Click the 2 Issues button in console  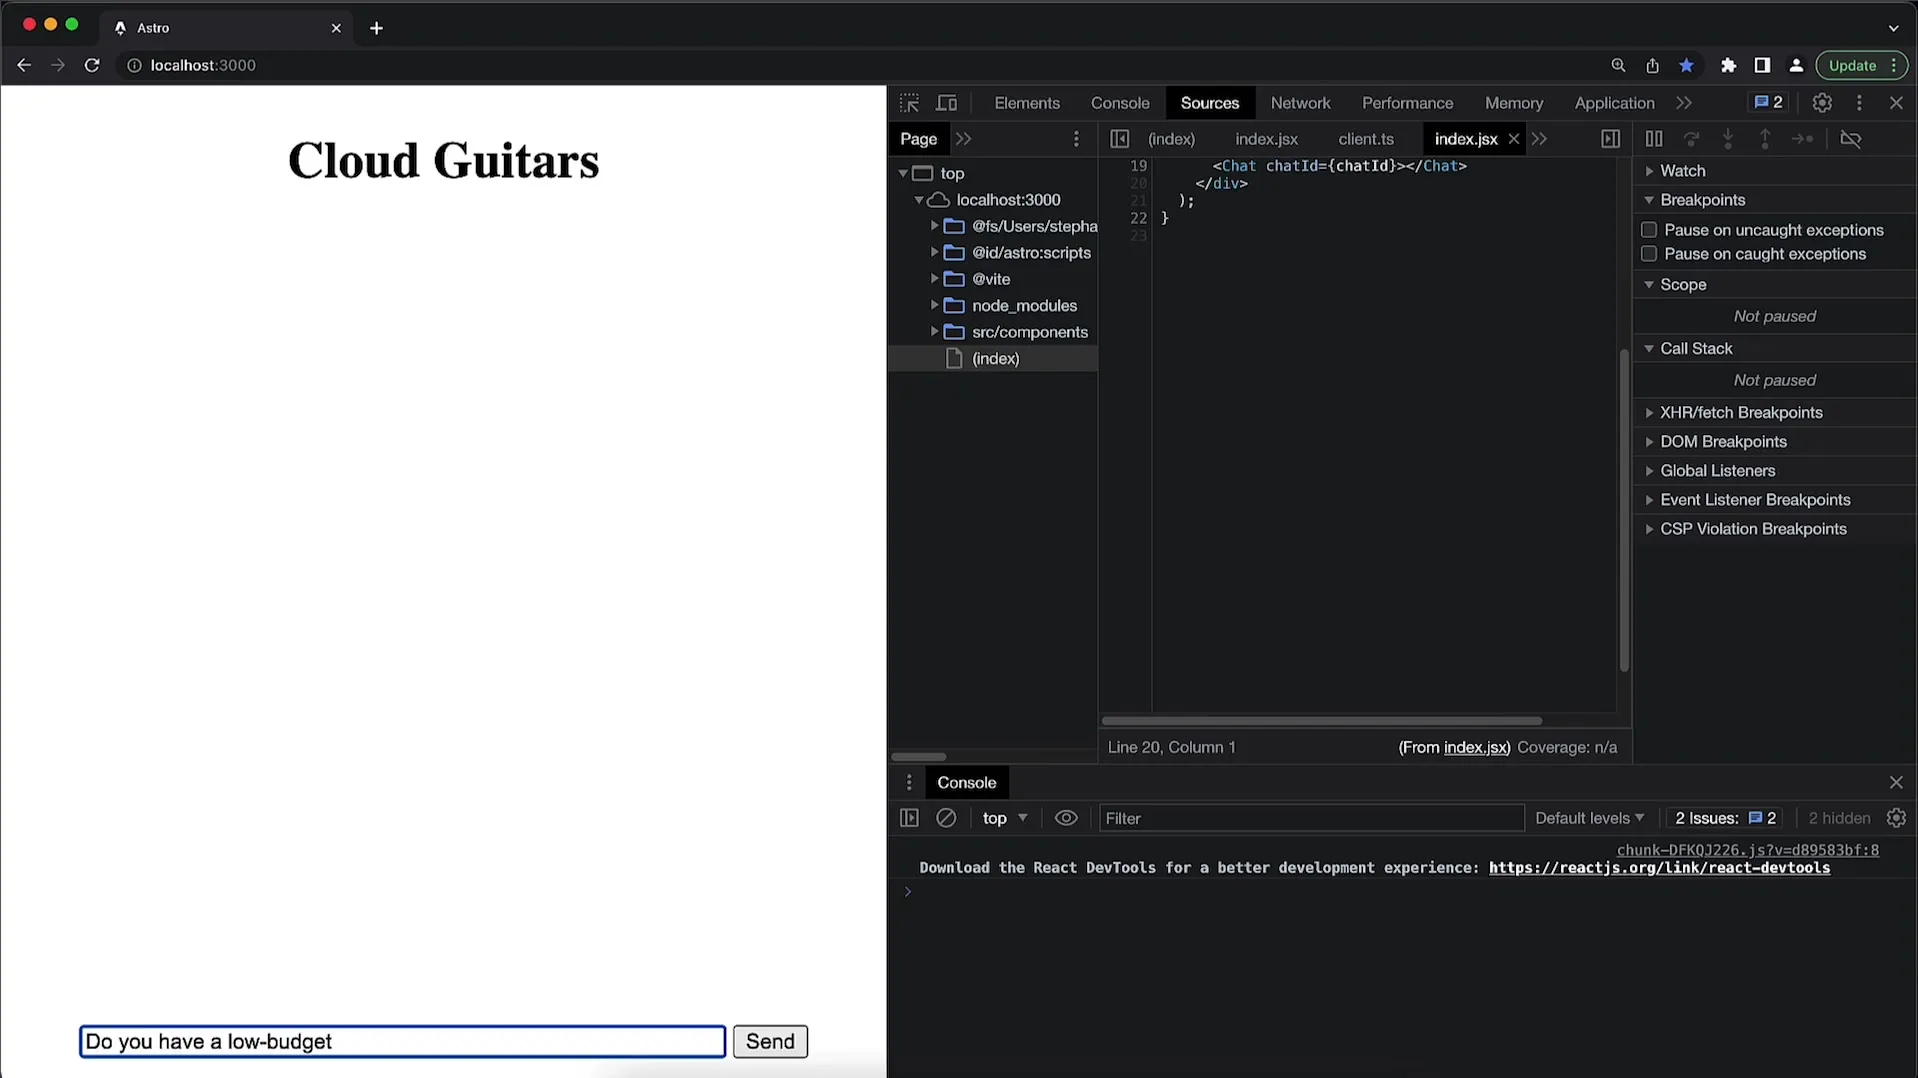(1726, 818)
